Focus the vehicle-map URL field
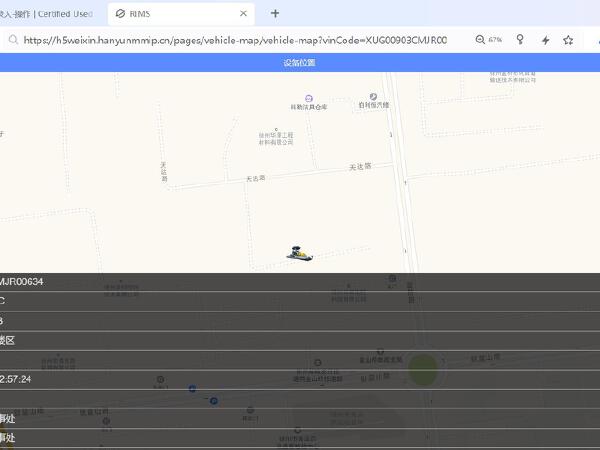The image size is (600, 450). (235, 40)
